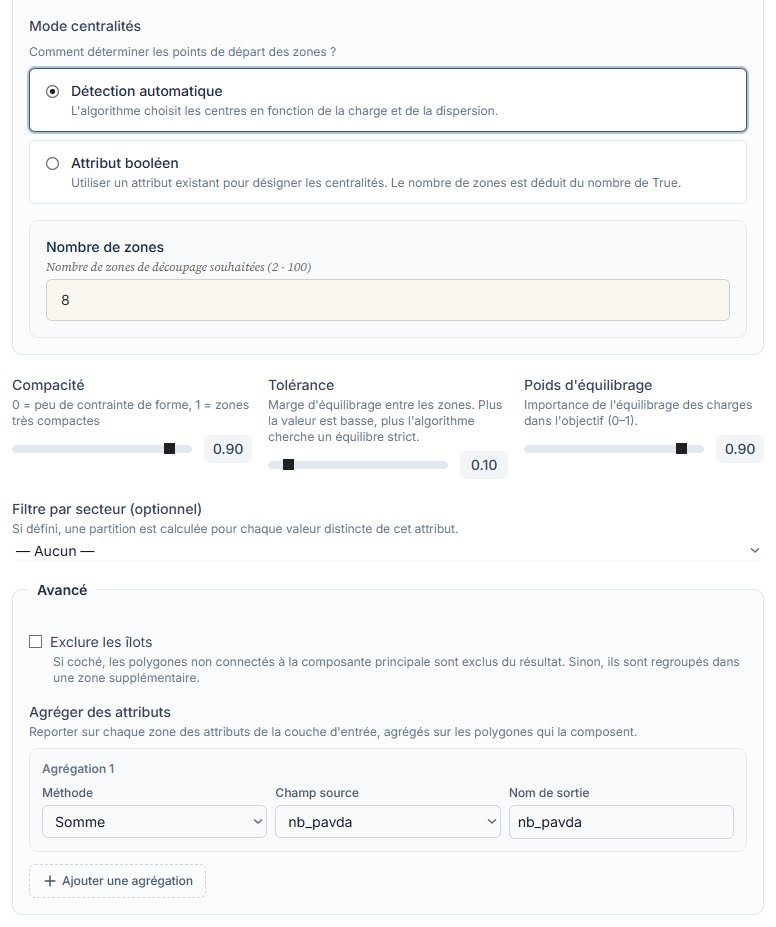Click the Poids d'équilibrage value box 0.90

[x=740, y=449]
